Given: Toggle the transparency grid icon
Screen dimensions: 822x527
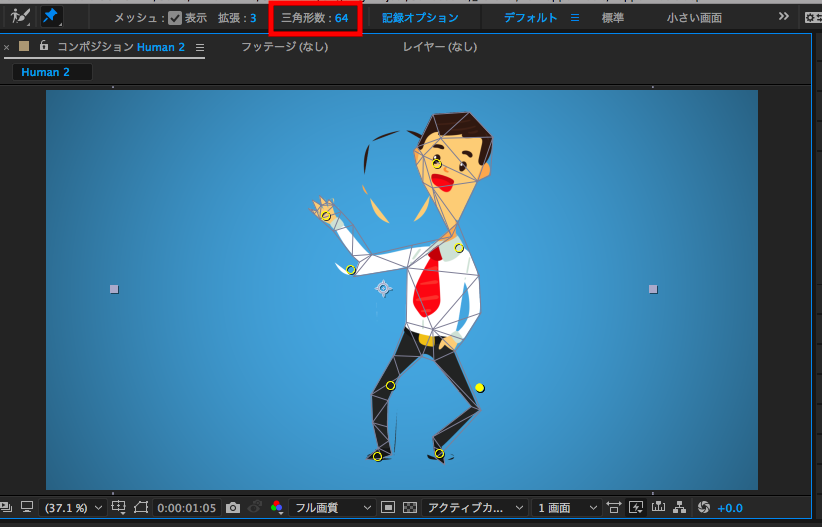Looking at the screenshot, I should coord(410,508).
